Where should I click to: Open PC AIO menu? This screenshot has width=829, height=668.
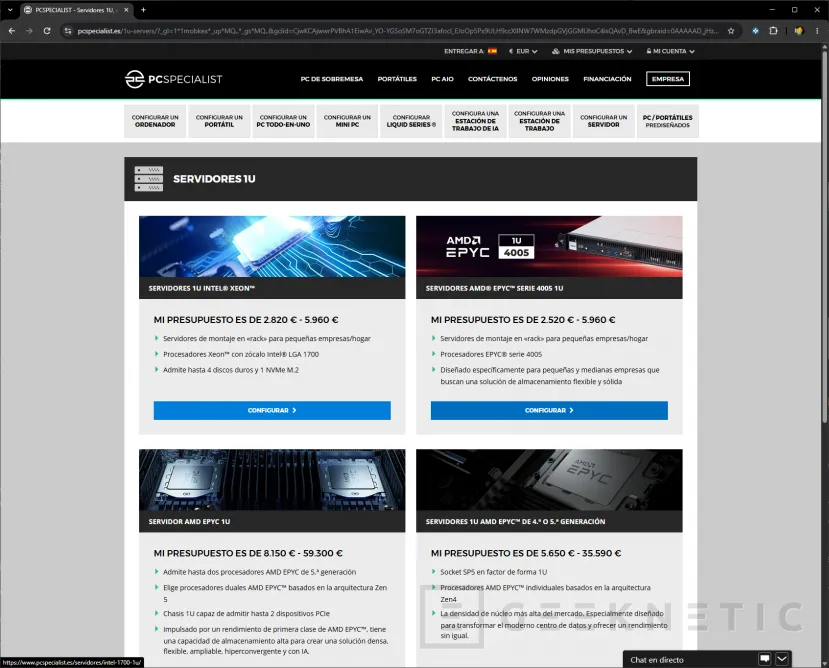pyautogui.click(x=443, y=79)
